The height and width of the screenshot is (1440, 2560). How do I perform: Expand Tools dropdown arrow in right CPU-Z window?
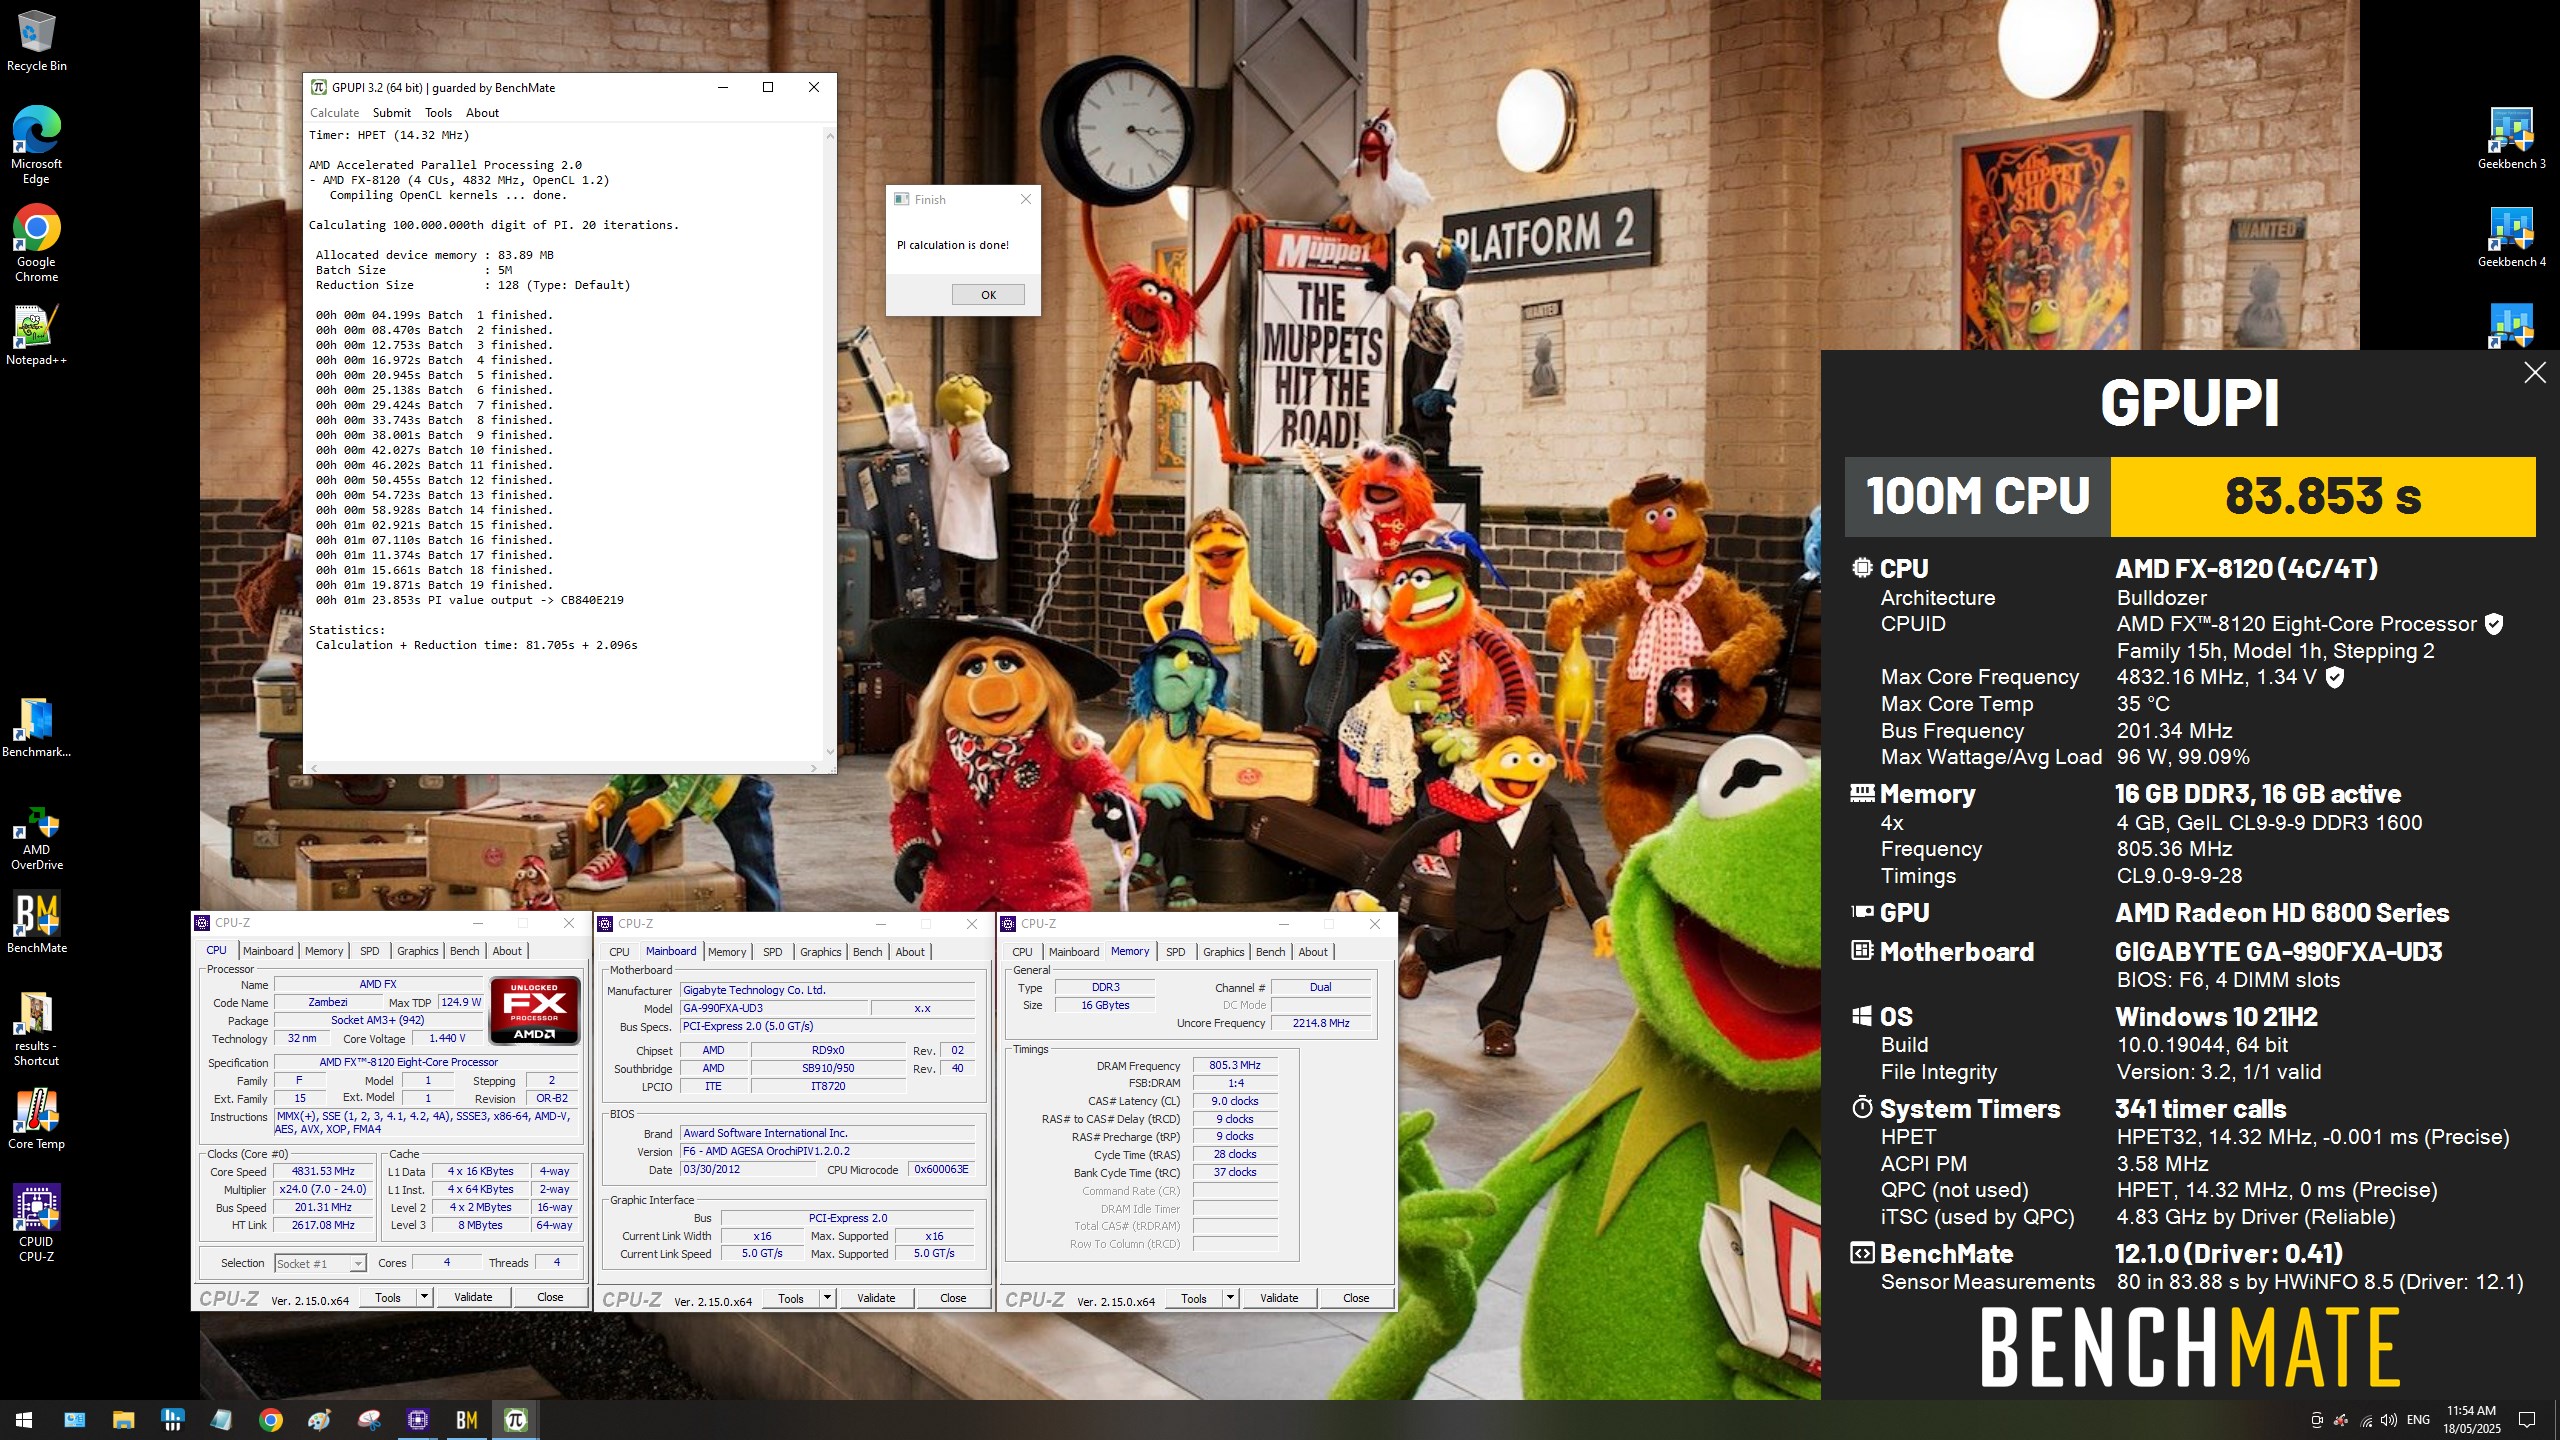coord(1230,1298)
